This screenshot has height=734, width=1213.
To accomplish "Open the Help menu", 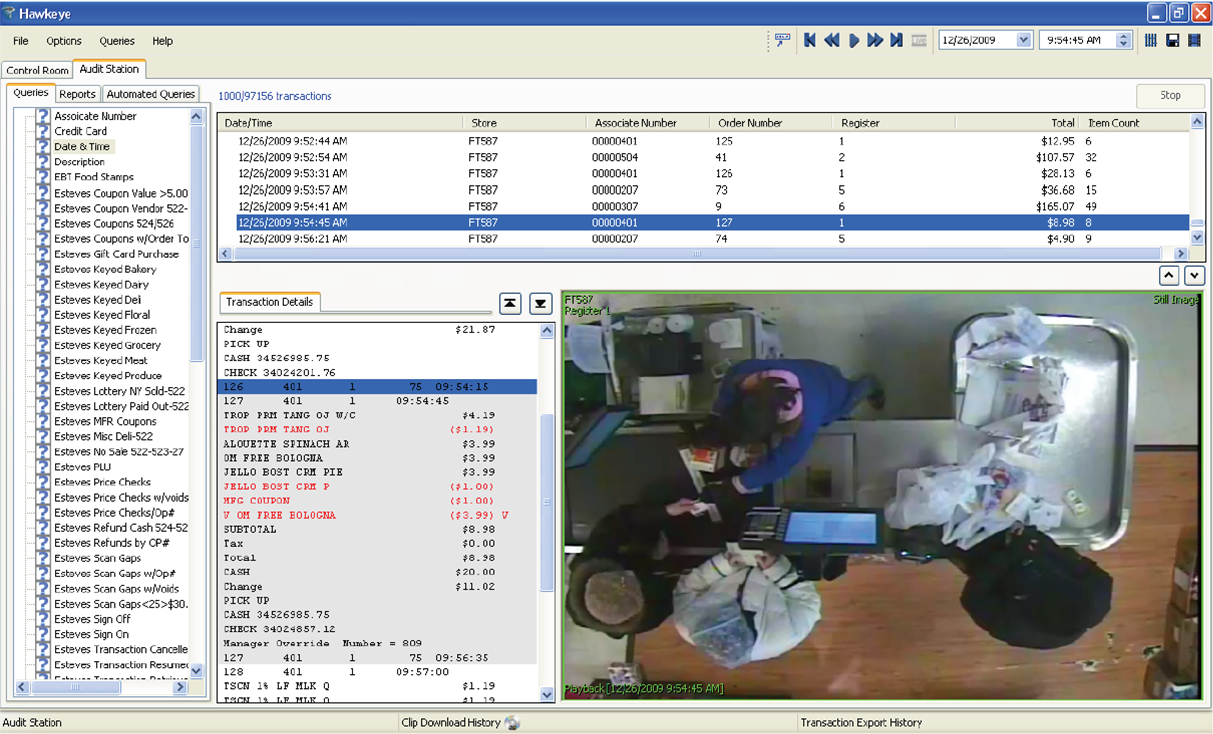I will tap(163, 41).
